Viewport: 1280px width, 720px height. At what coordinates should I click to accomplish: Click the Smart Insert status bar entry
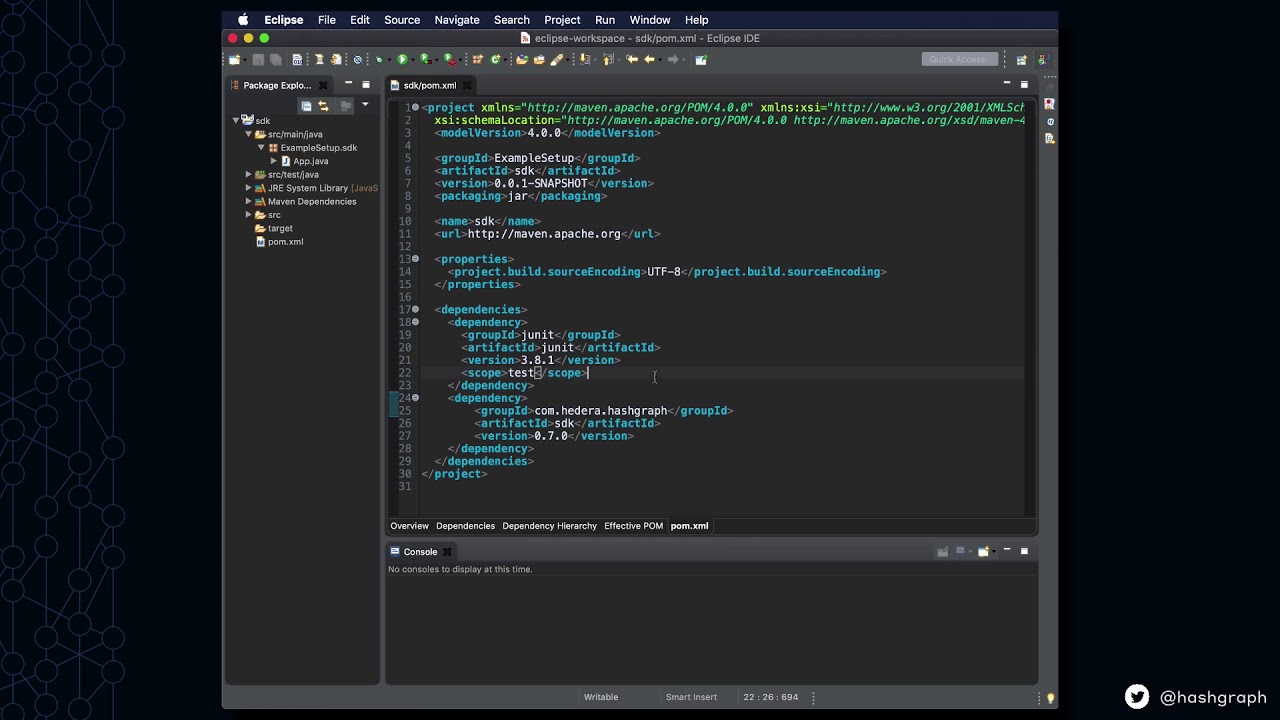pyautogui.click(x=691, y=697)
